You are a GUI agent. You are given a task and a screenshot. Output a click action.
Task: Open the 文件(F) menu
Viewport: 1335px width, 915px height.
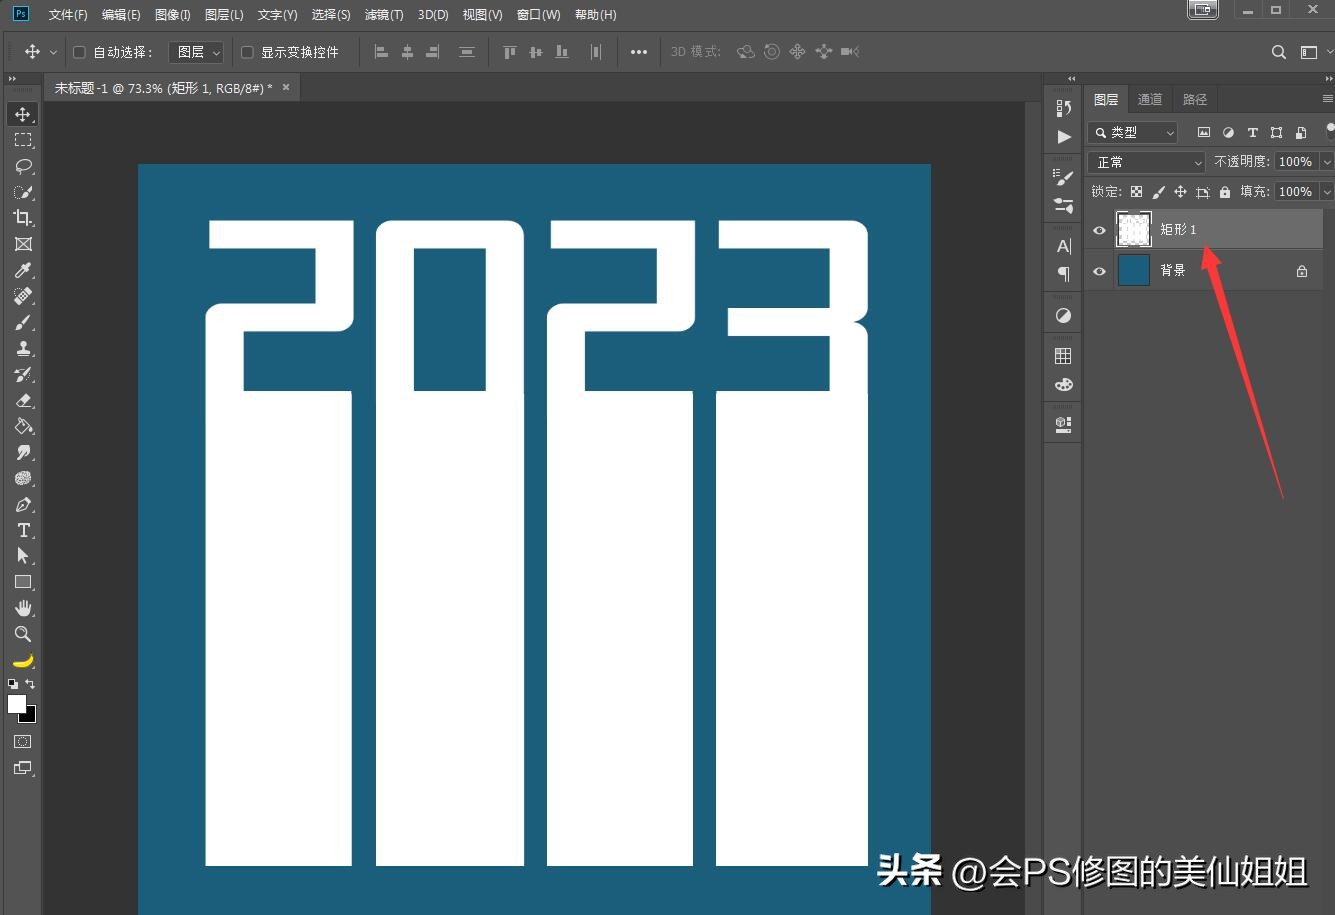(68, 15)
